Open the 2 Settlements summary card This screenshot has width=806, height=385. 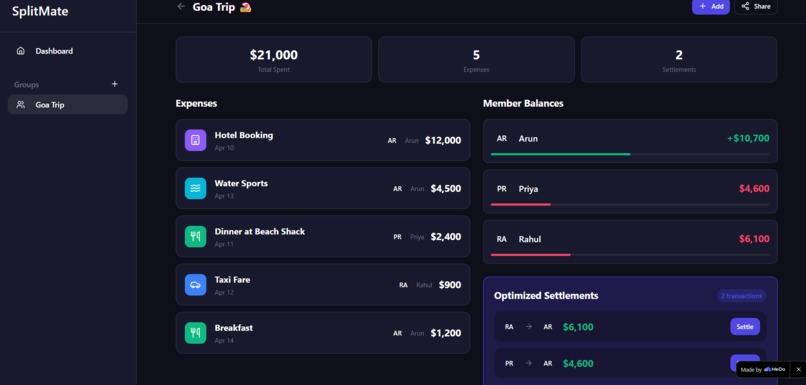(679, 60)
